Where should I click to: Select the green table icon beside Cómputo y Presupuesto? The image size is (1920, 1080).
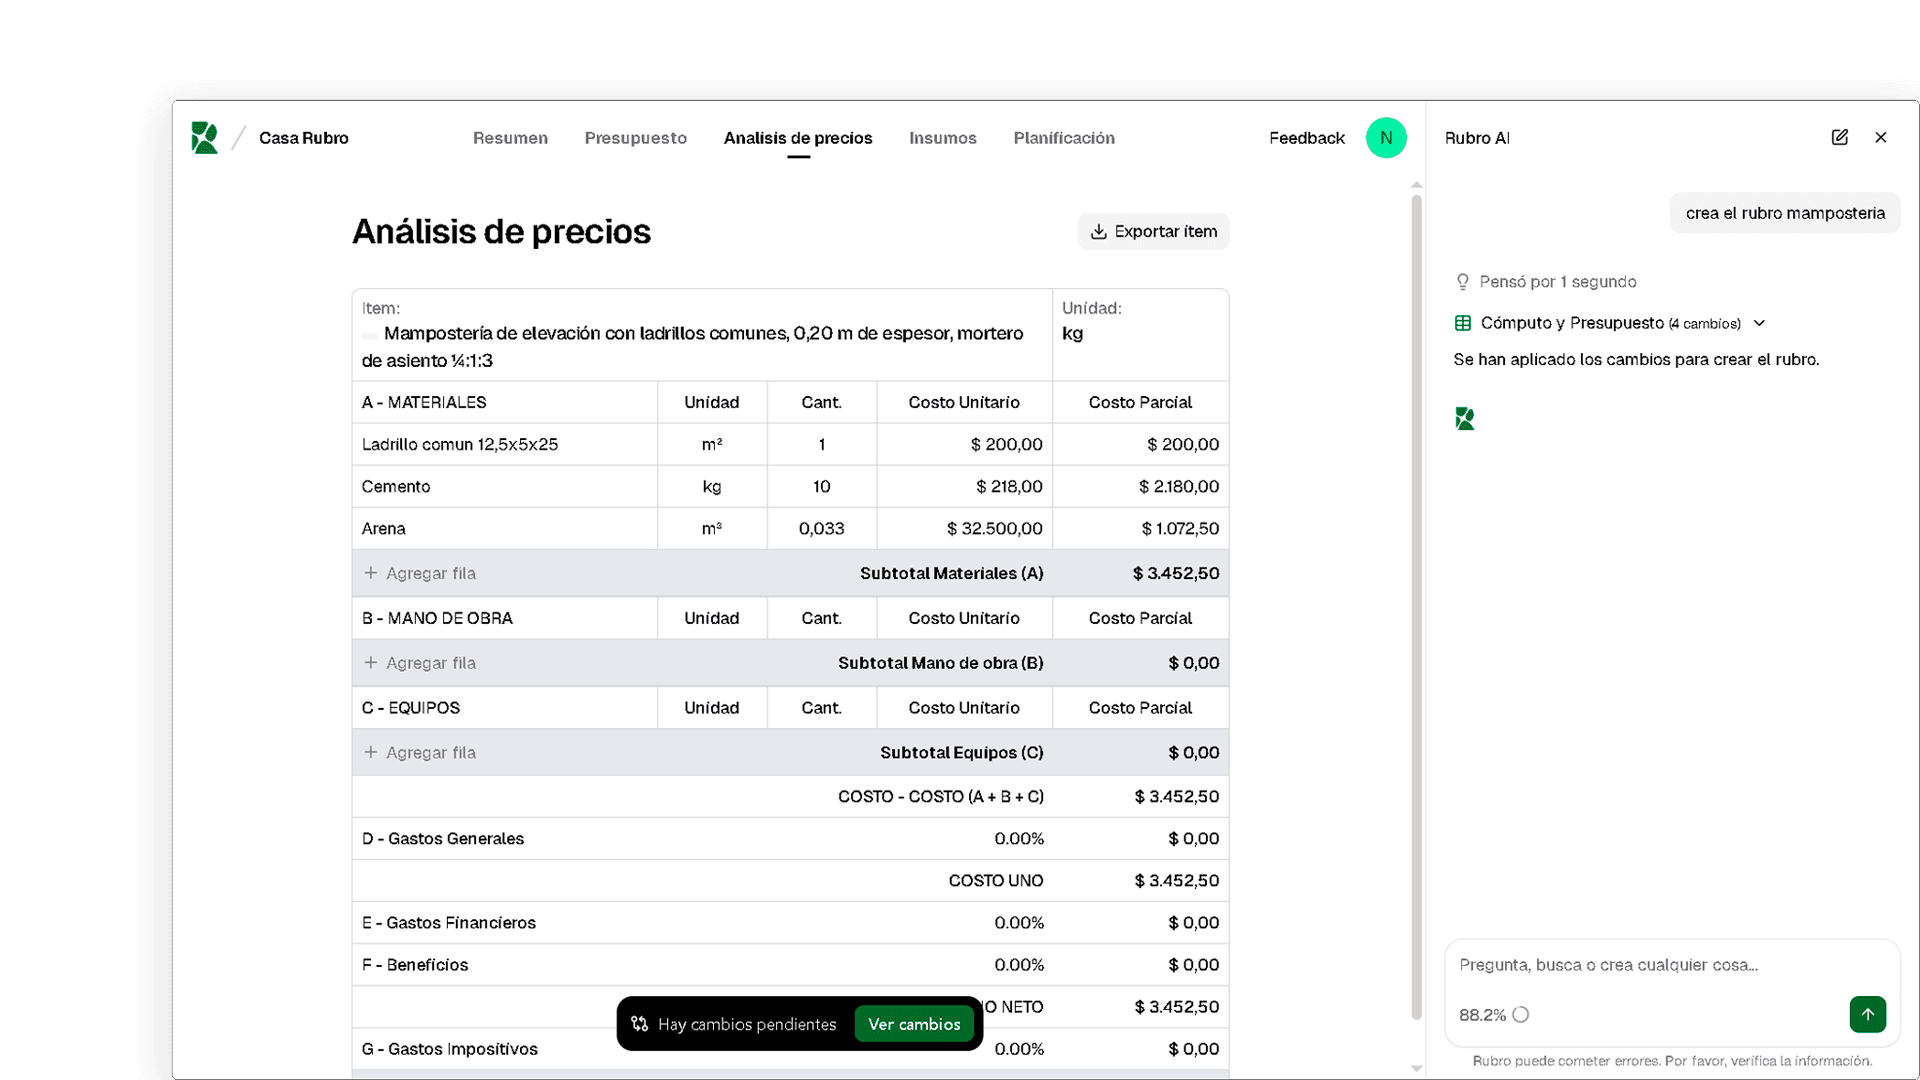(x=1463, y=323)
